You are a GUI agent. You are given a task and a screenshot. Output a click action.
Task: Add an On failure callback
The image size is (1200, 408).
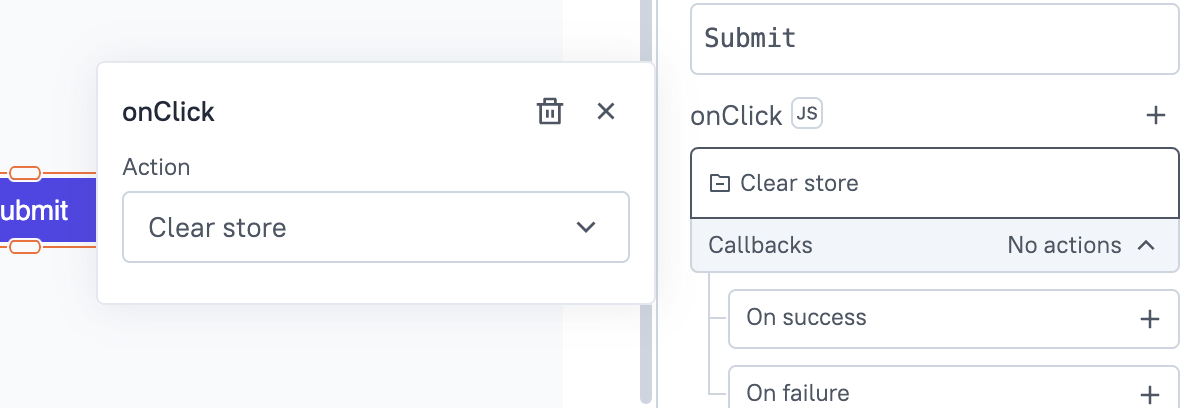coord(1150,393)
